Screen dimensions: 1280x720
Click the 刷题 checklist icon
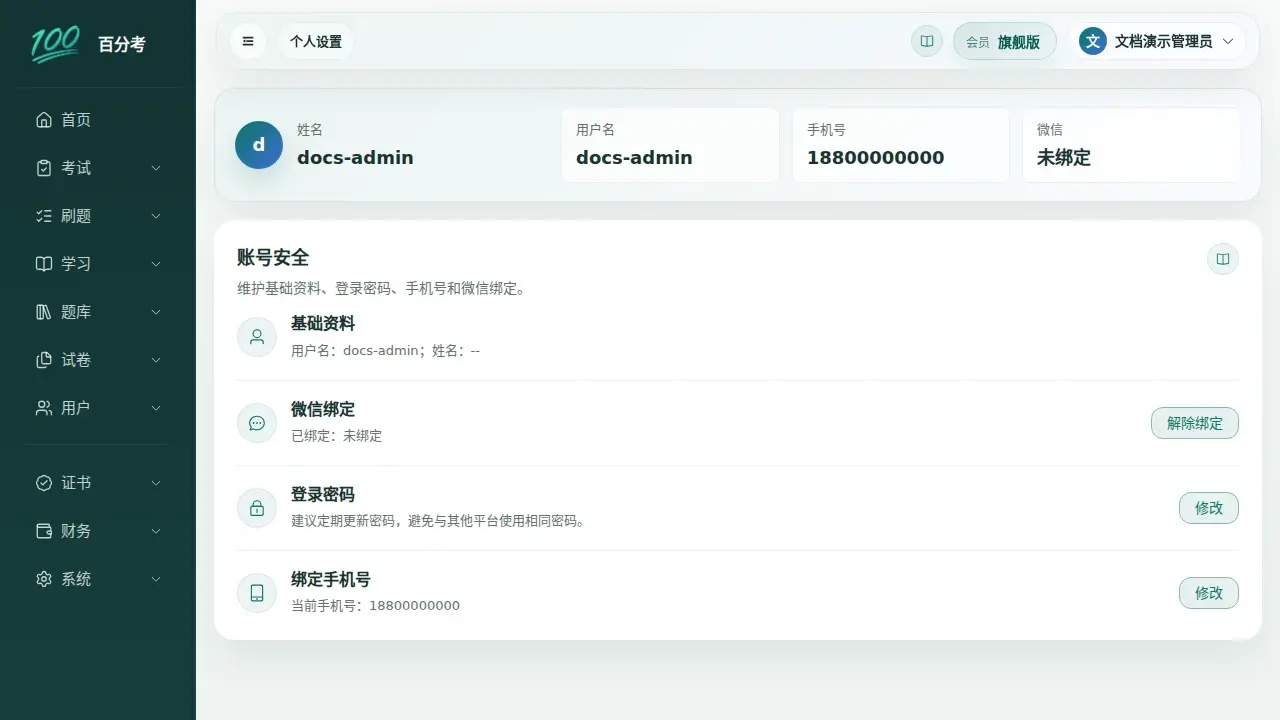tap(44, 216)
